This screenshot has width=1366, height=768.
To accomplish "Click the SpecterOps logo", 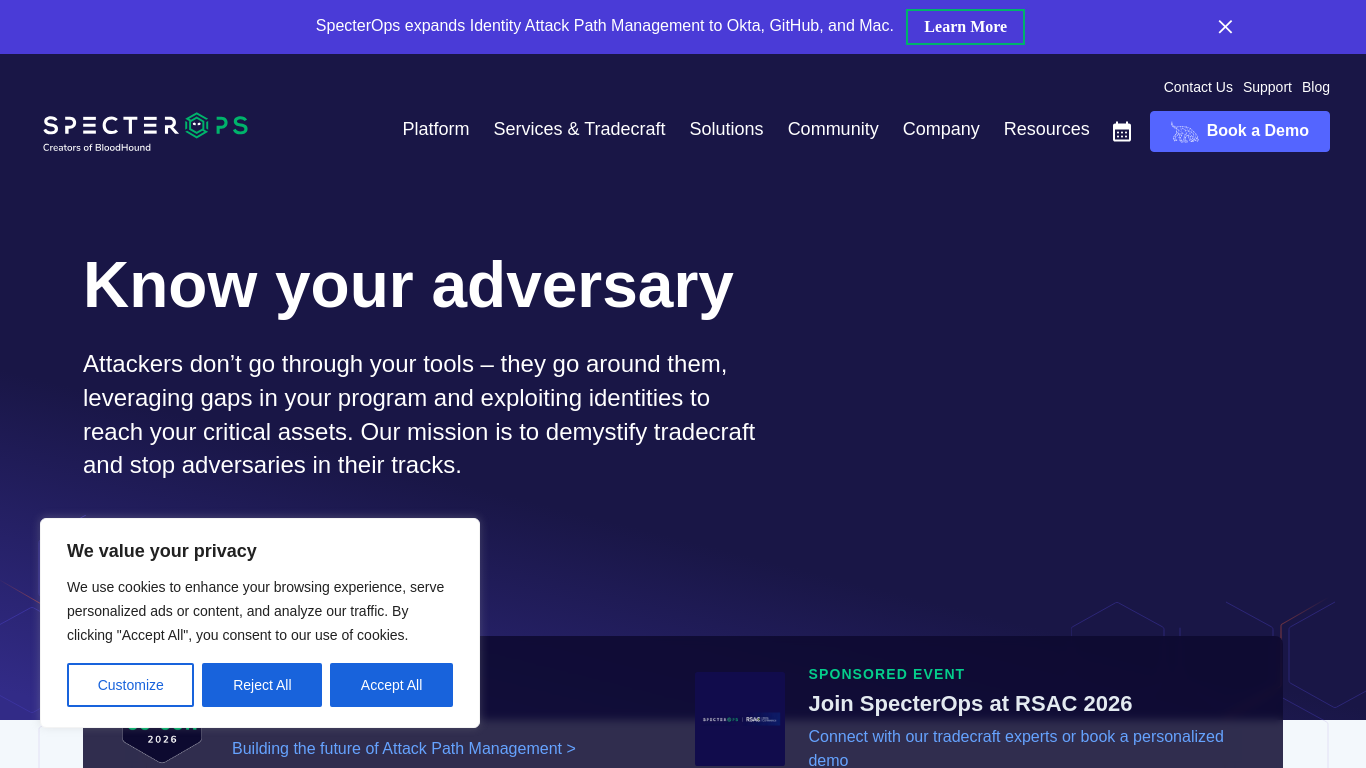I will point(146,131).
